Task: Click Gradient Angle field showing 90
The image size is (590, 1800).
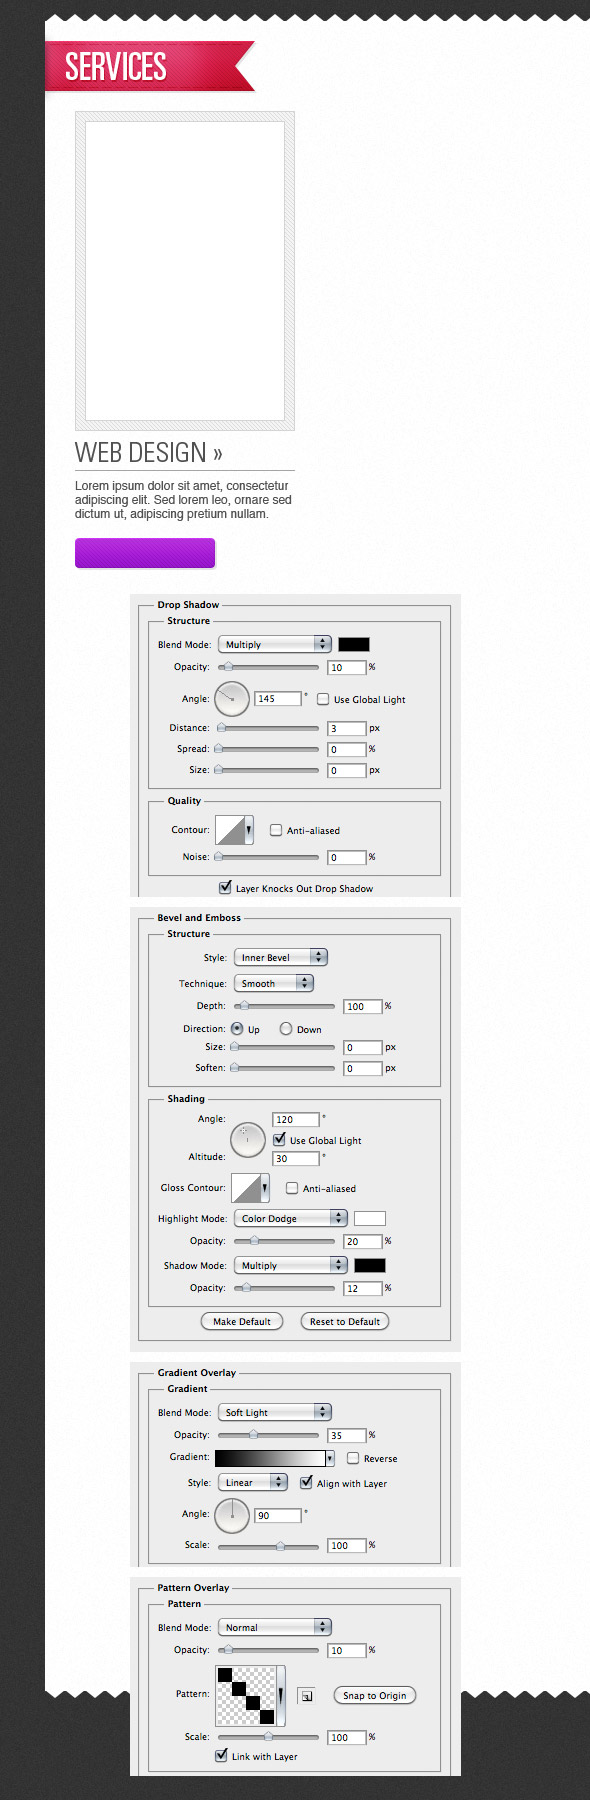Action: tap(278, 1515)
